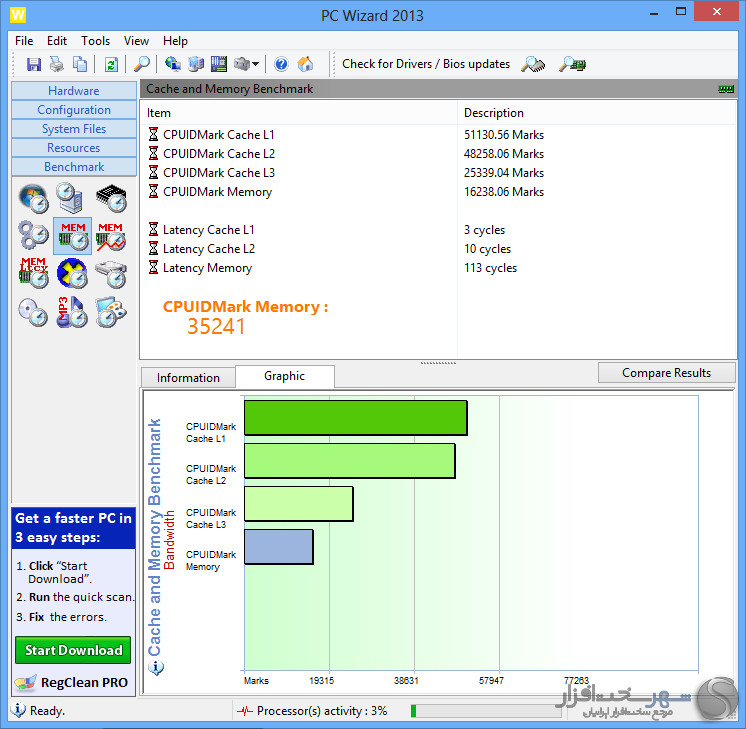Open the CD/DVD drive benchmark icon

(x=33, y=312)
